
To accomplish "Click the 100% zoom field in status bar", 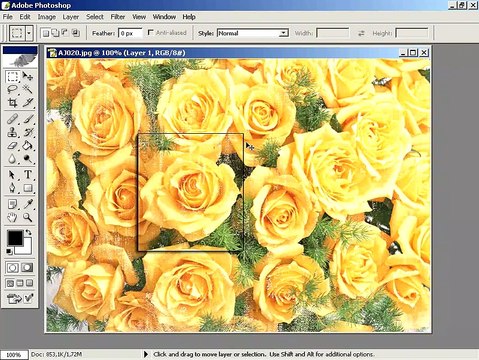I will coord(14,355).
